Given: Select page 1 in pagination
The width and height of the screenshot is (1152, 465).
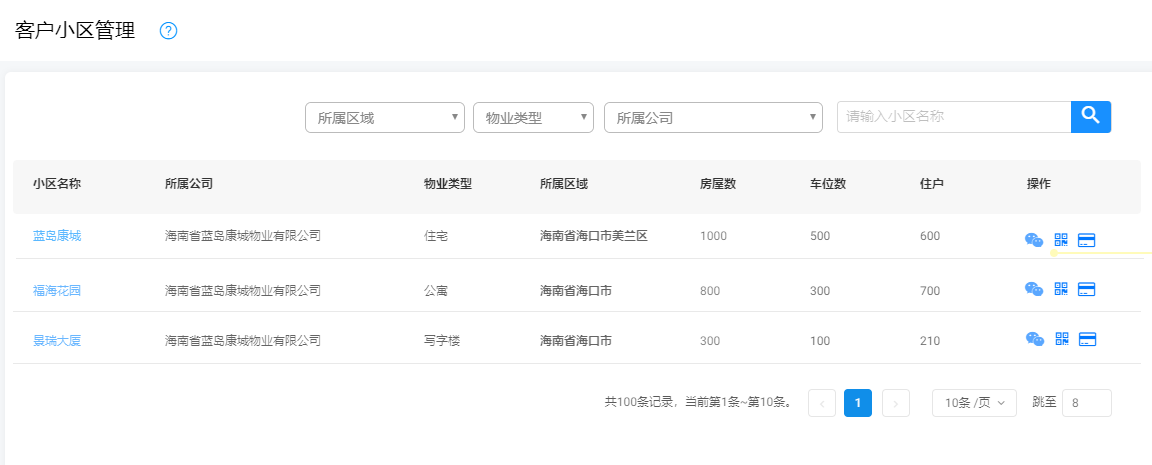Looking at the screenshot, I should click(x=857, y=403).
